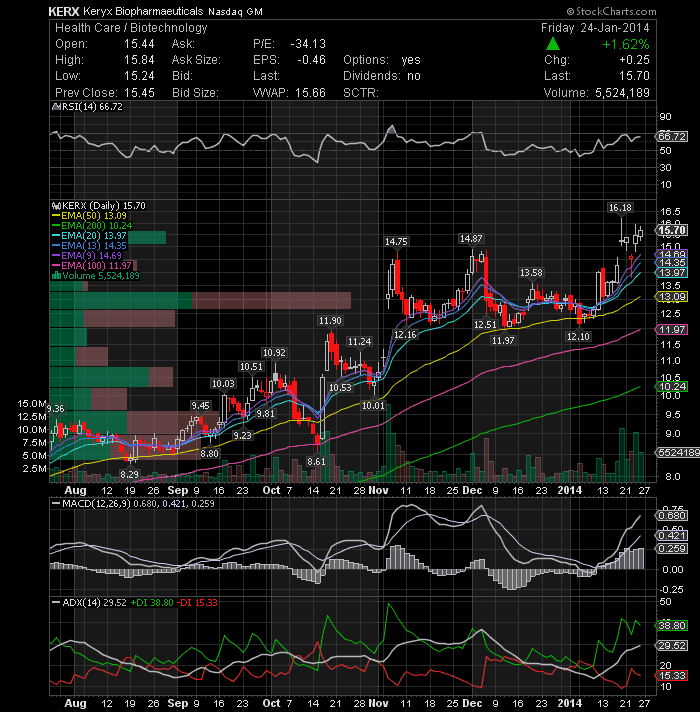700x712 pixels.
Task: Click the +1.62% percent change value
Action: click(x=626, y=44)
